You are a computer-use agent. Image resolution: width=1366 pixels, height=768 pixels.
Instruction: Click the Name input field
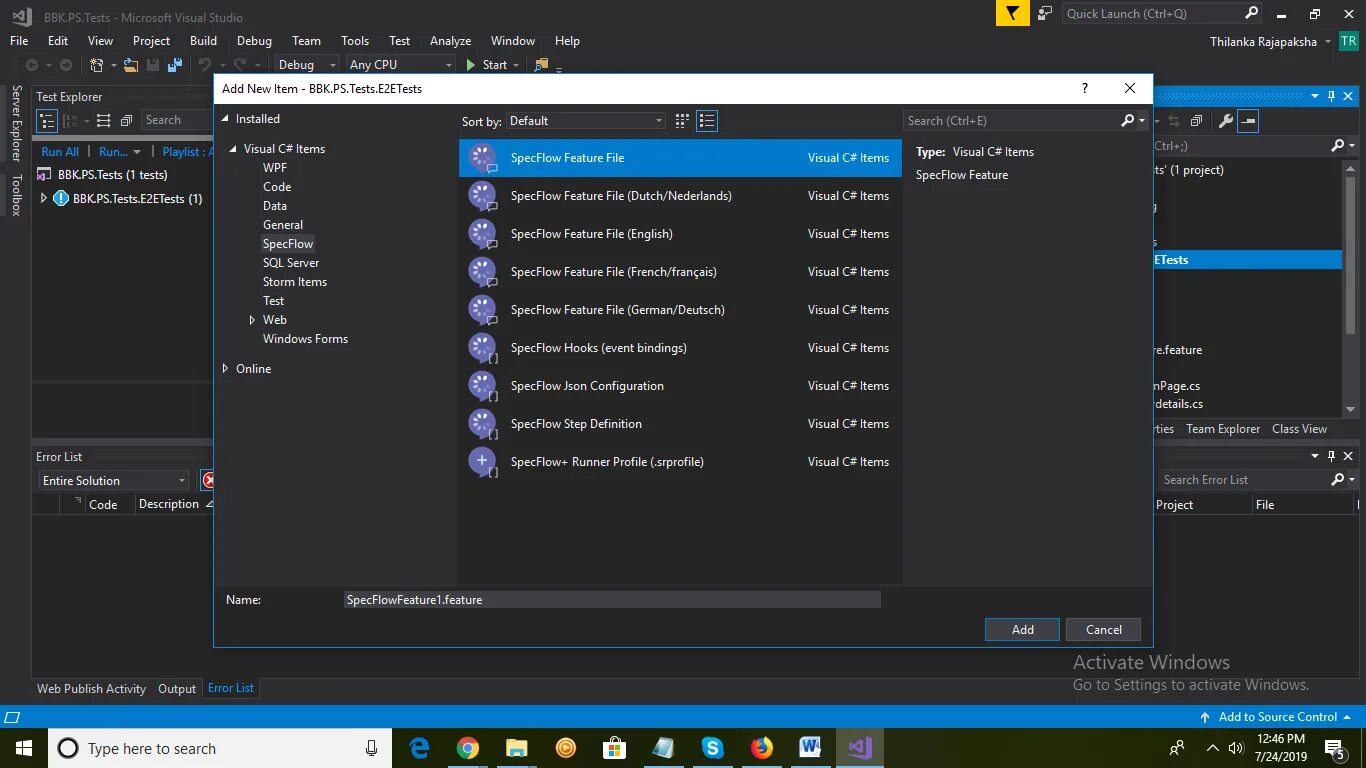tap(612, 600)
